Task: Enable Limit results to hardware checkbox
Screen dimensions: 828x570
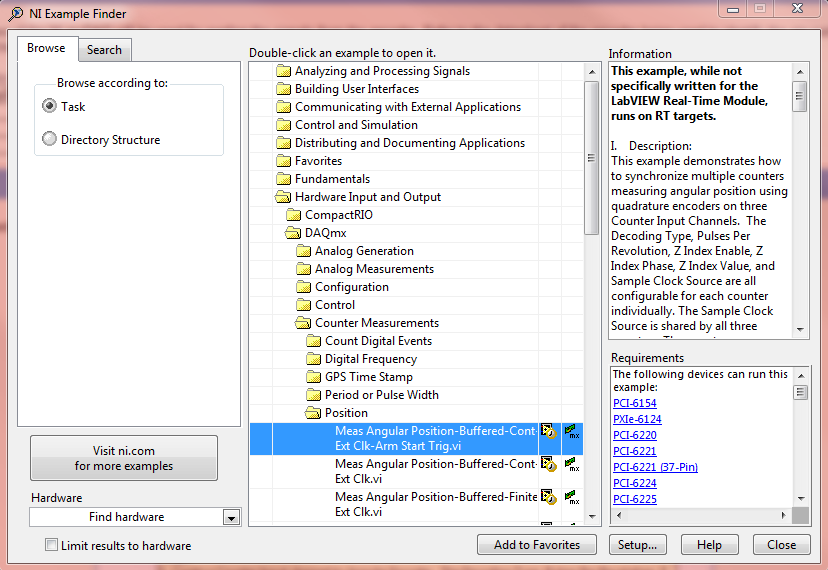Action: pyautogui.click(x=51, y=545)
